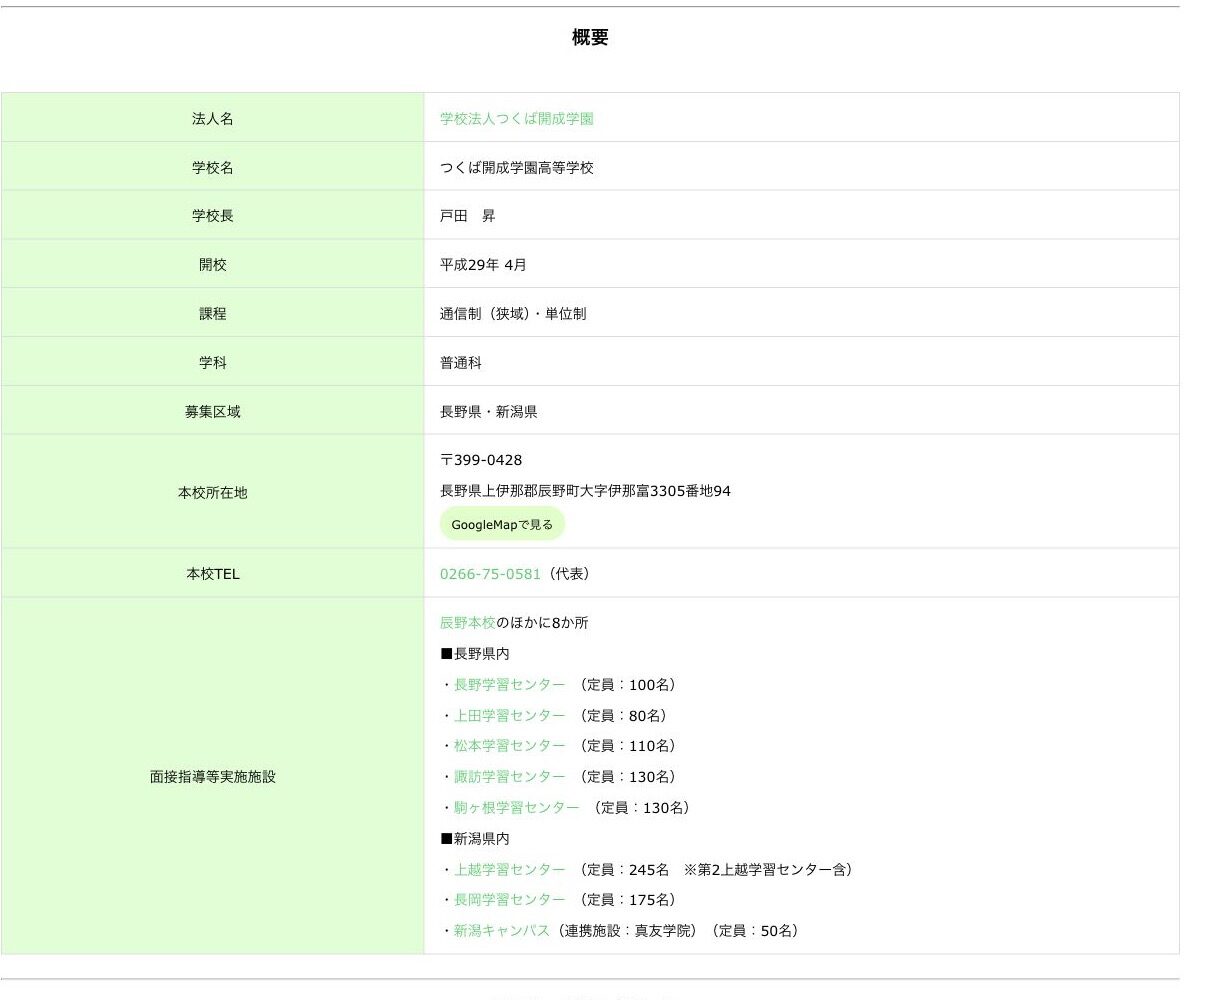The height and width of the screenshot is (1000, 1230).
Task: Open 松本学習センター link
Action: pyautogui.click(x=509, y=746)
